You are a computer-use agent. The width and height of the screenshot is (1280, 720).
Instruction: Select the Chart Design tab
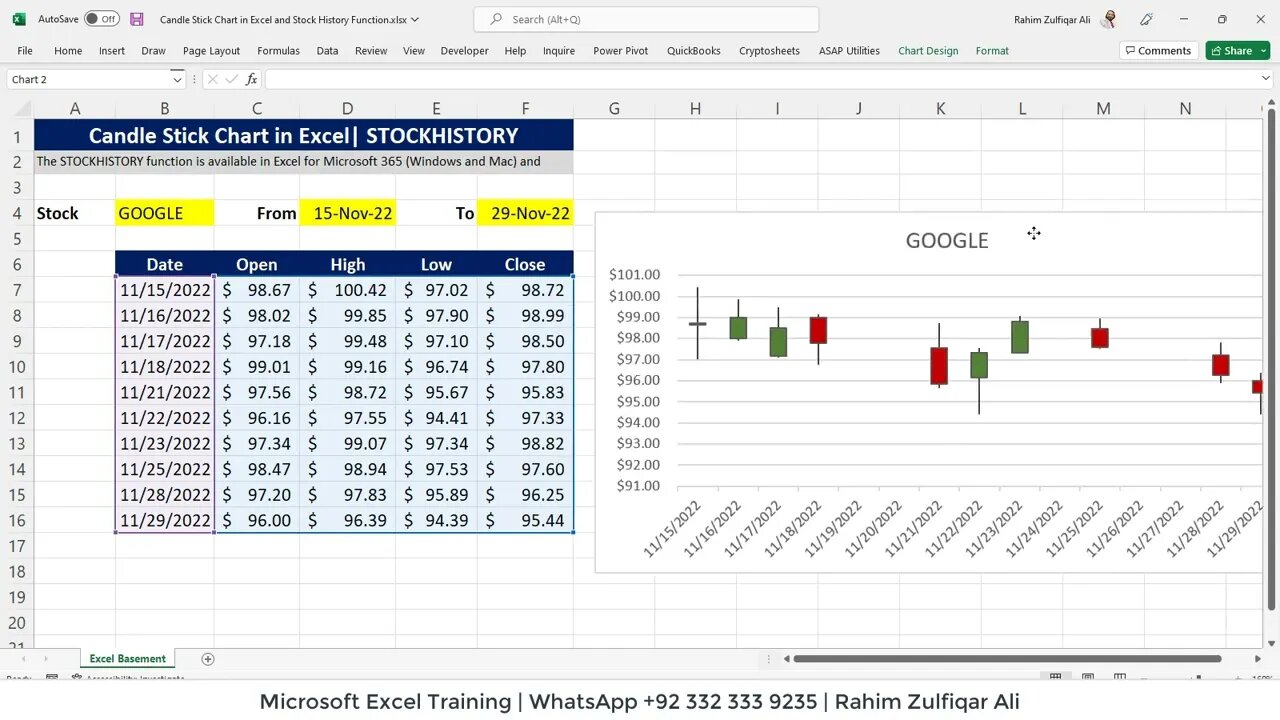[x=928, y=51]
